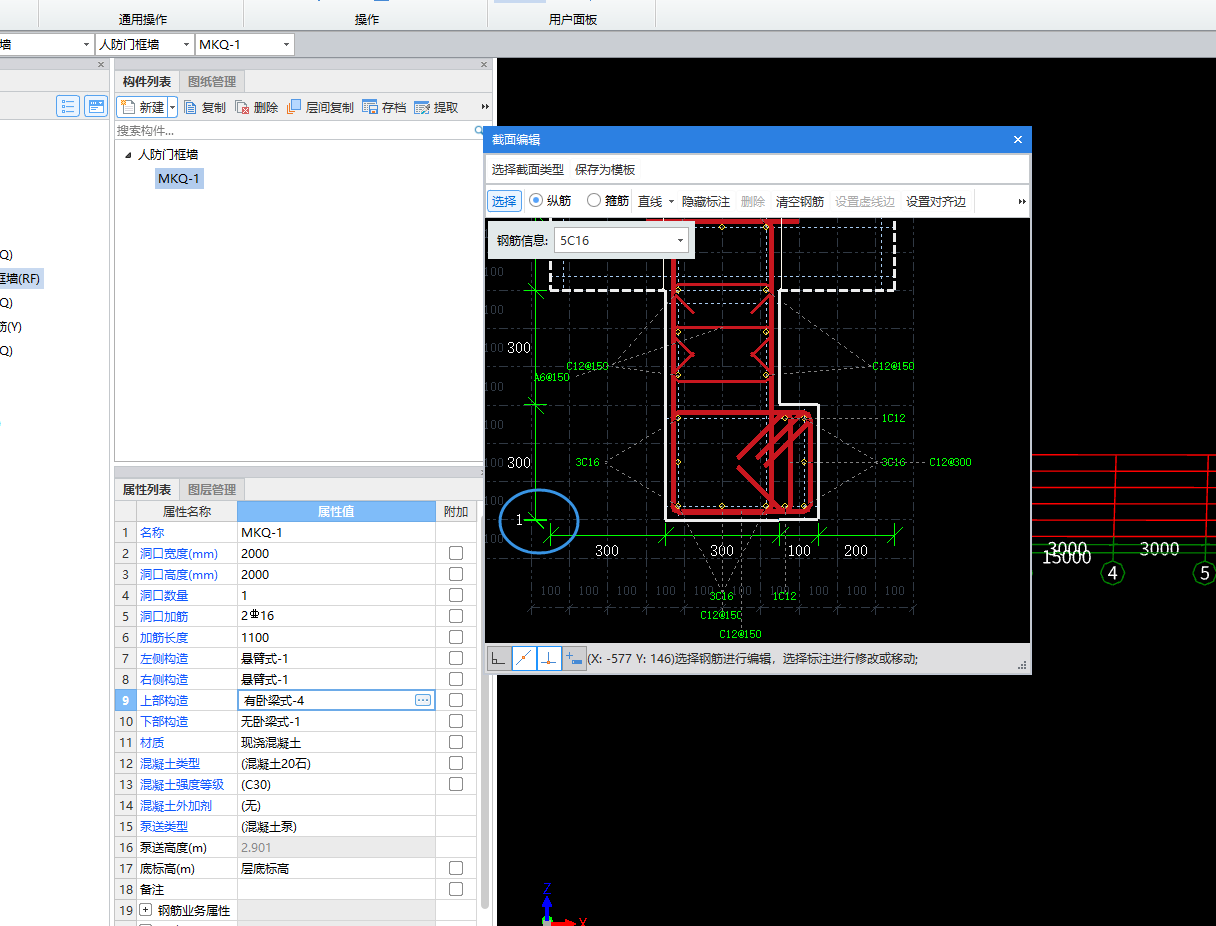Viewport: 1216px width, 926px height.
Task: Click the 下部构造 value 无卧梁式-1
Action: pos(336,721)
